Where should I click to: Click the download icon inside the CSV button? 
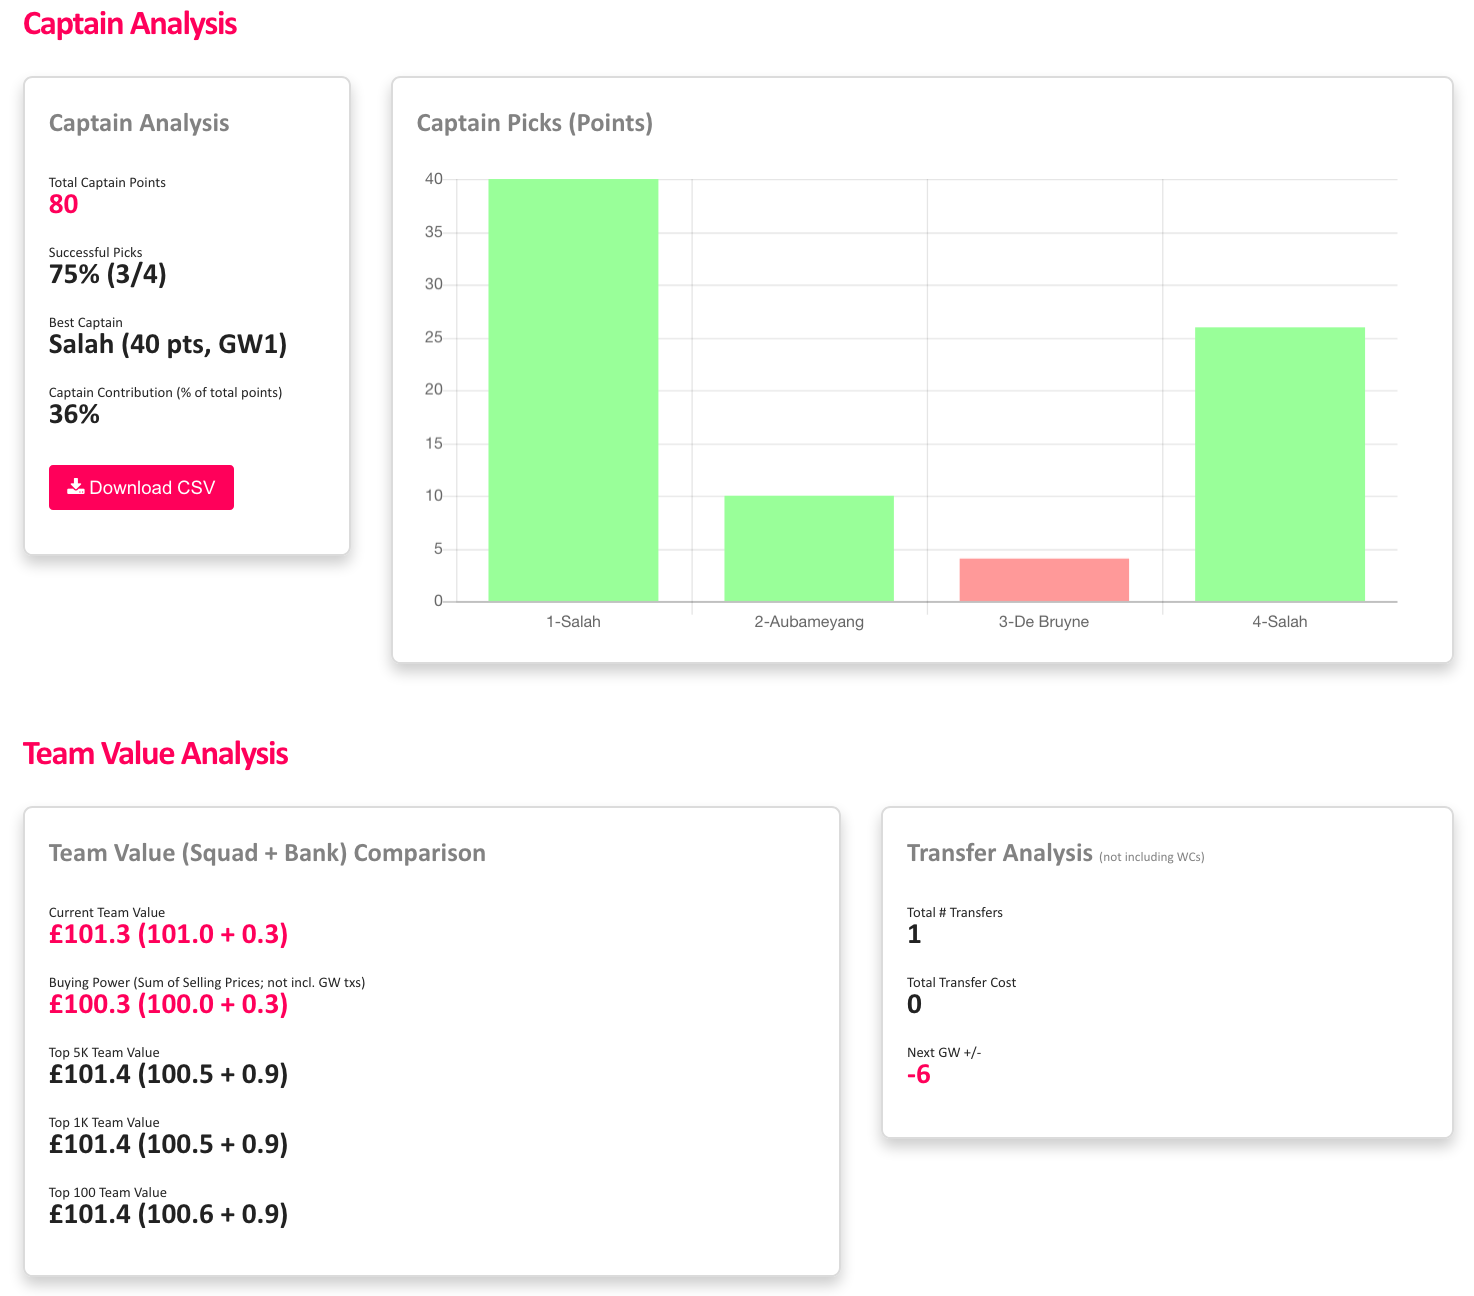click(x=76, y=487)
